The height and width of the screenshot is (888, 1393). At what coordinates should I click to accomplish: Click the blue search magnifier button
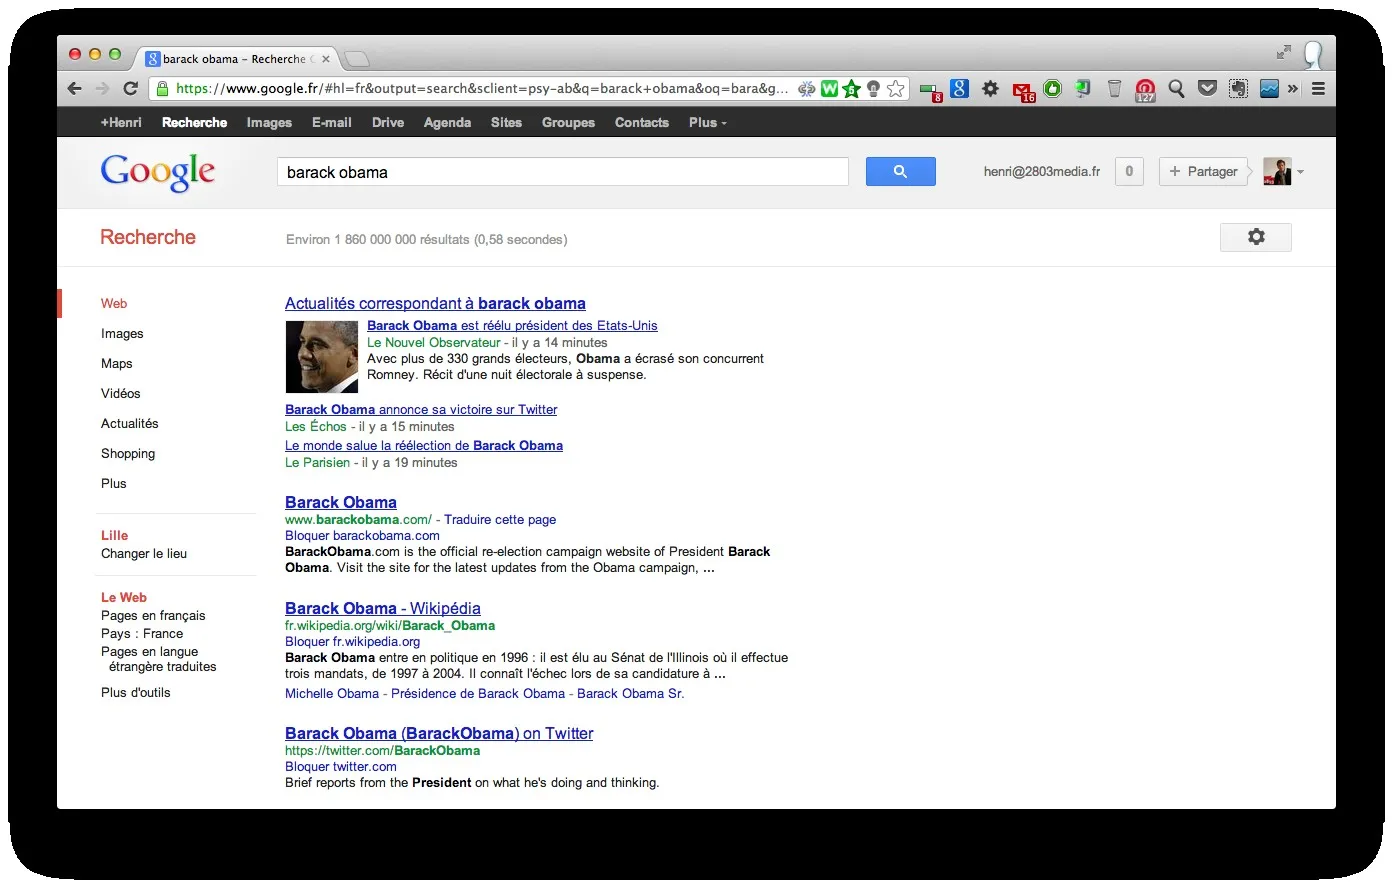(x=900, y=172)
